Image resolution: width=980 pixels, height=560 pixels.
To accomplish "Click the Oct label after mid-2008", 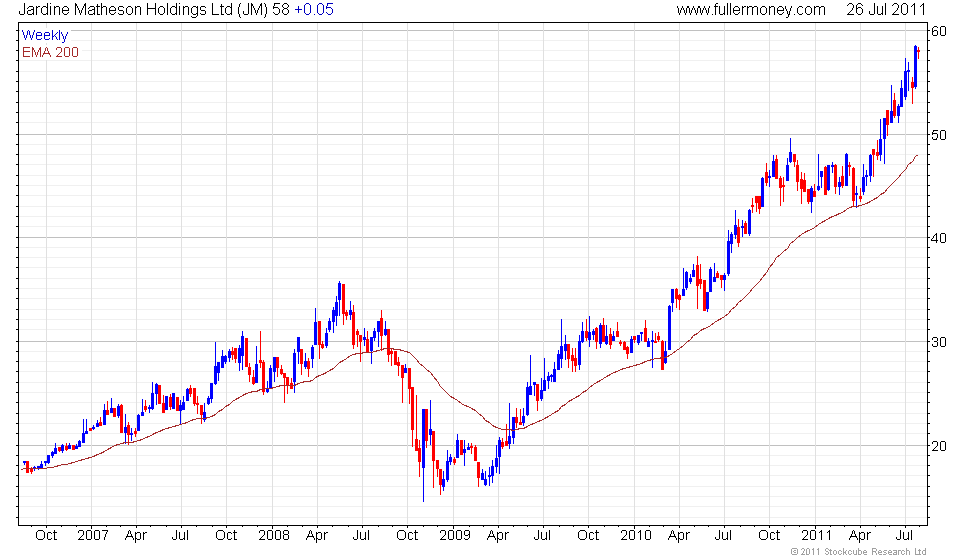I will [x=408, y=535].
